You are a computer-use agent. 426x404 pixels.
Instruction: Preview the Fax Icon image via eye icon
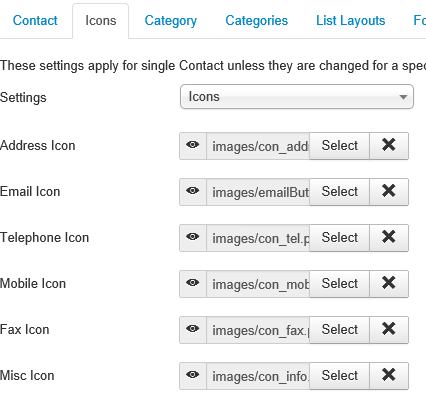coord(193,330)
